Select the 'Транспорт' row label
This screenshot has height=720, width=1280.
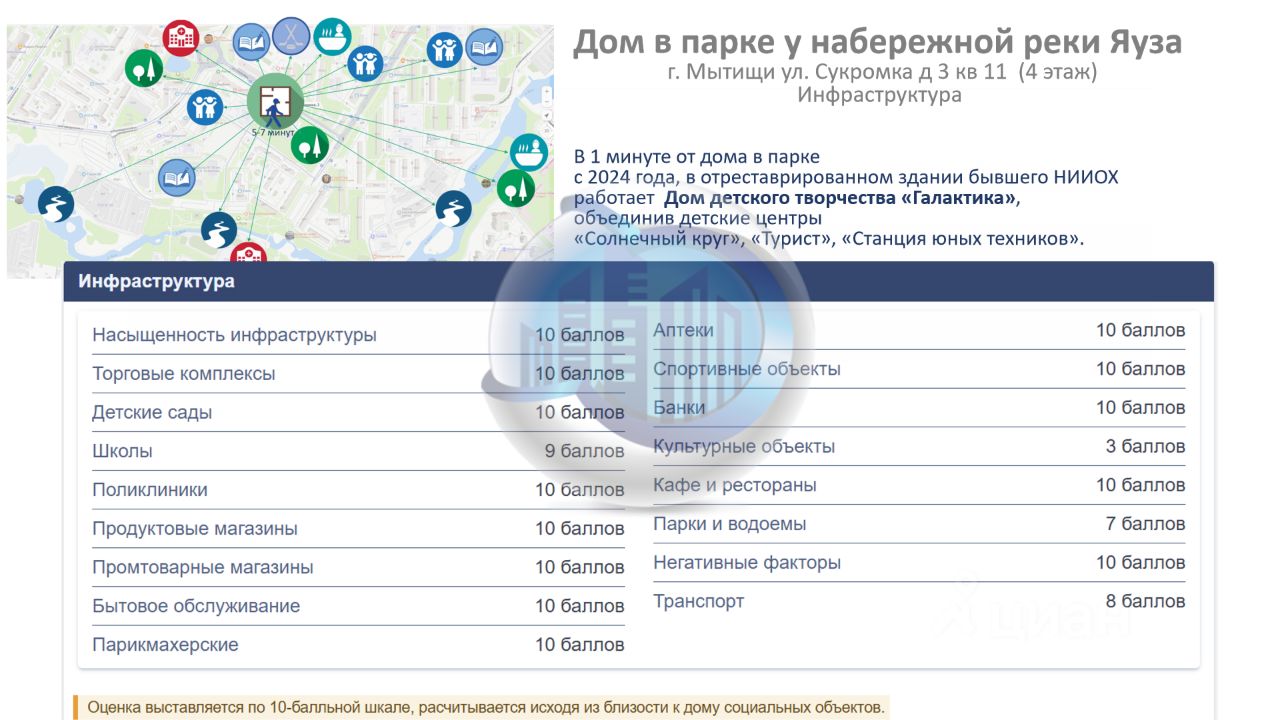pos(699,601)
